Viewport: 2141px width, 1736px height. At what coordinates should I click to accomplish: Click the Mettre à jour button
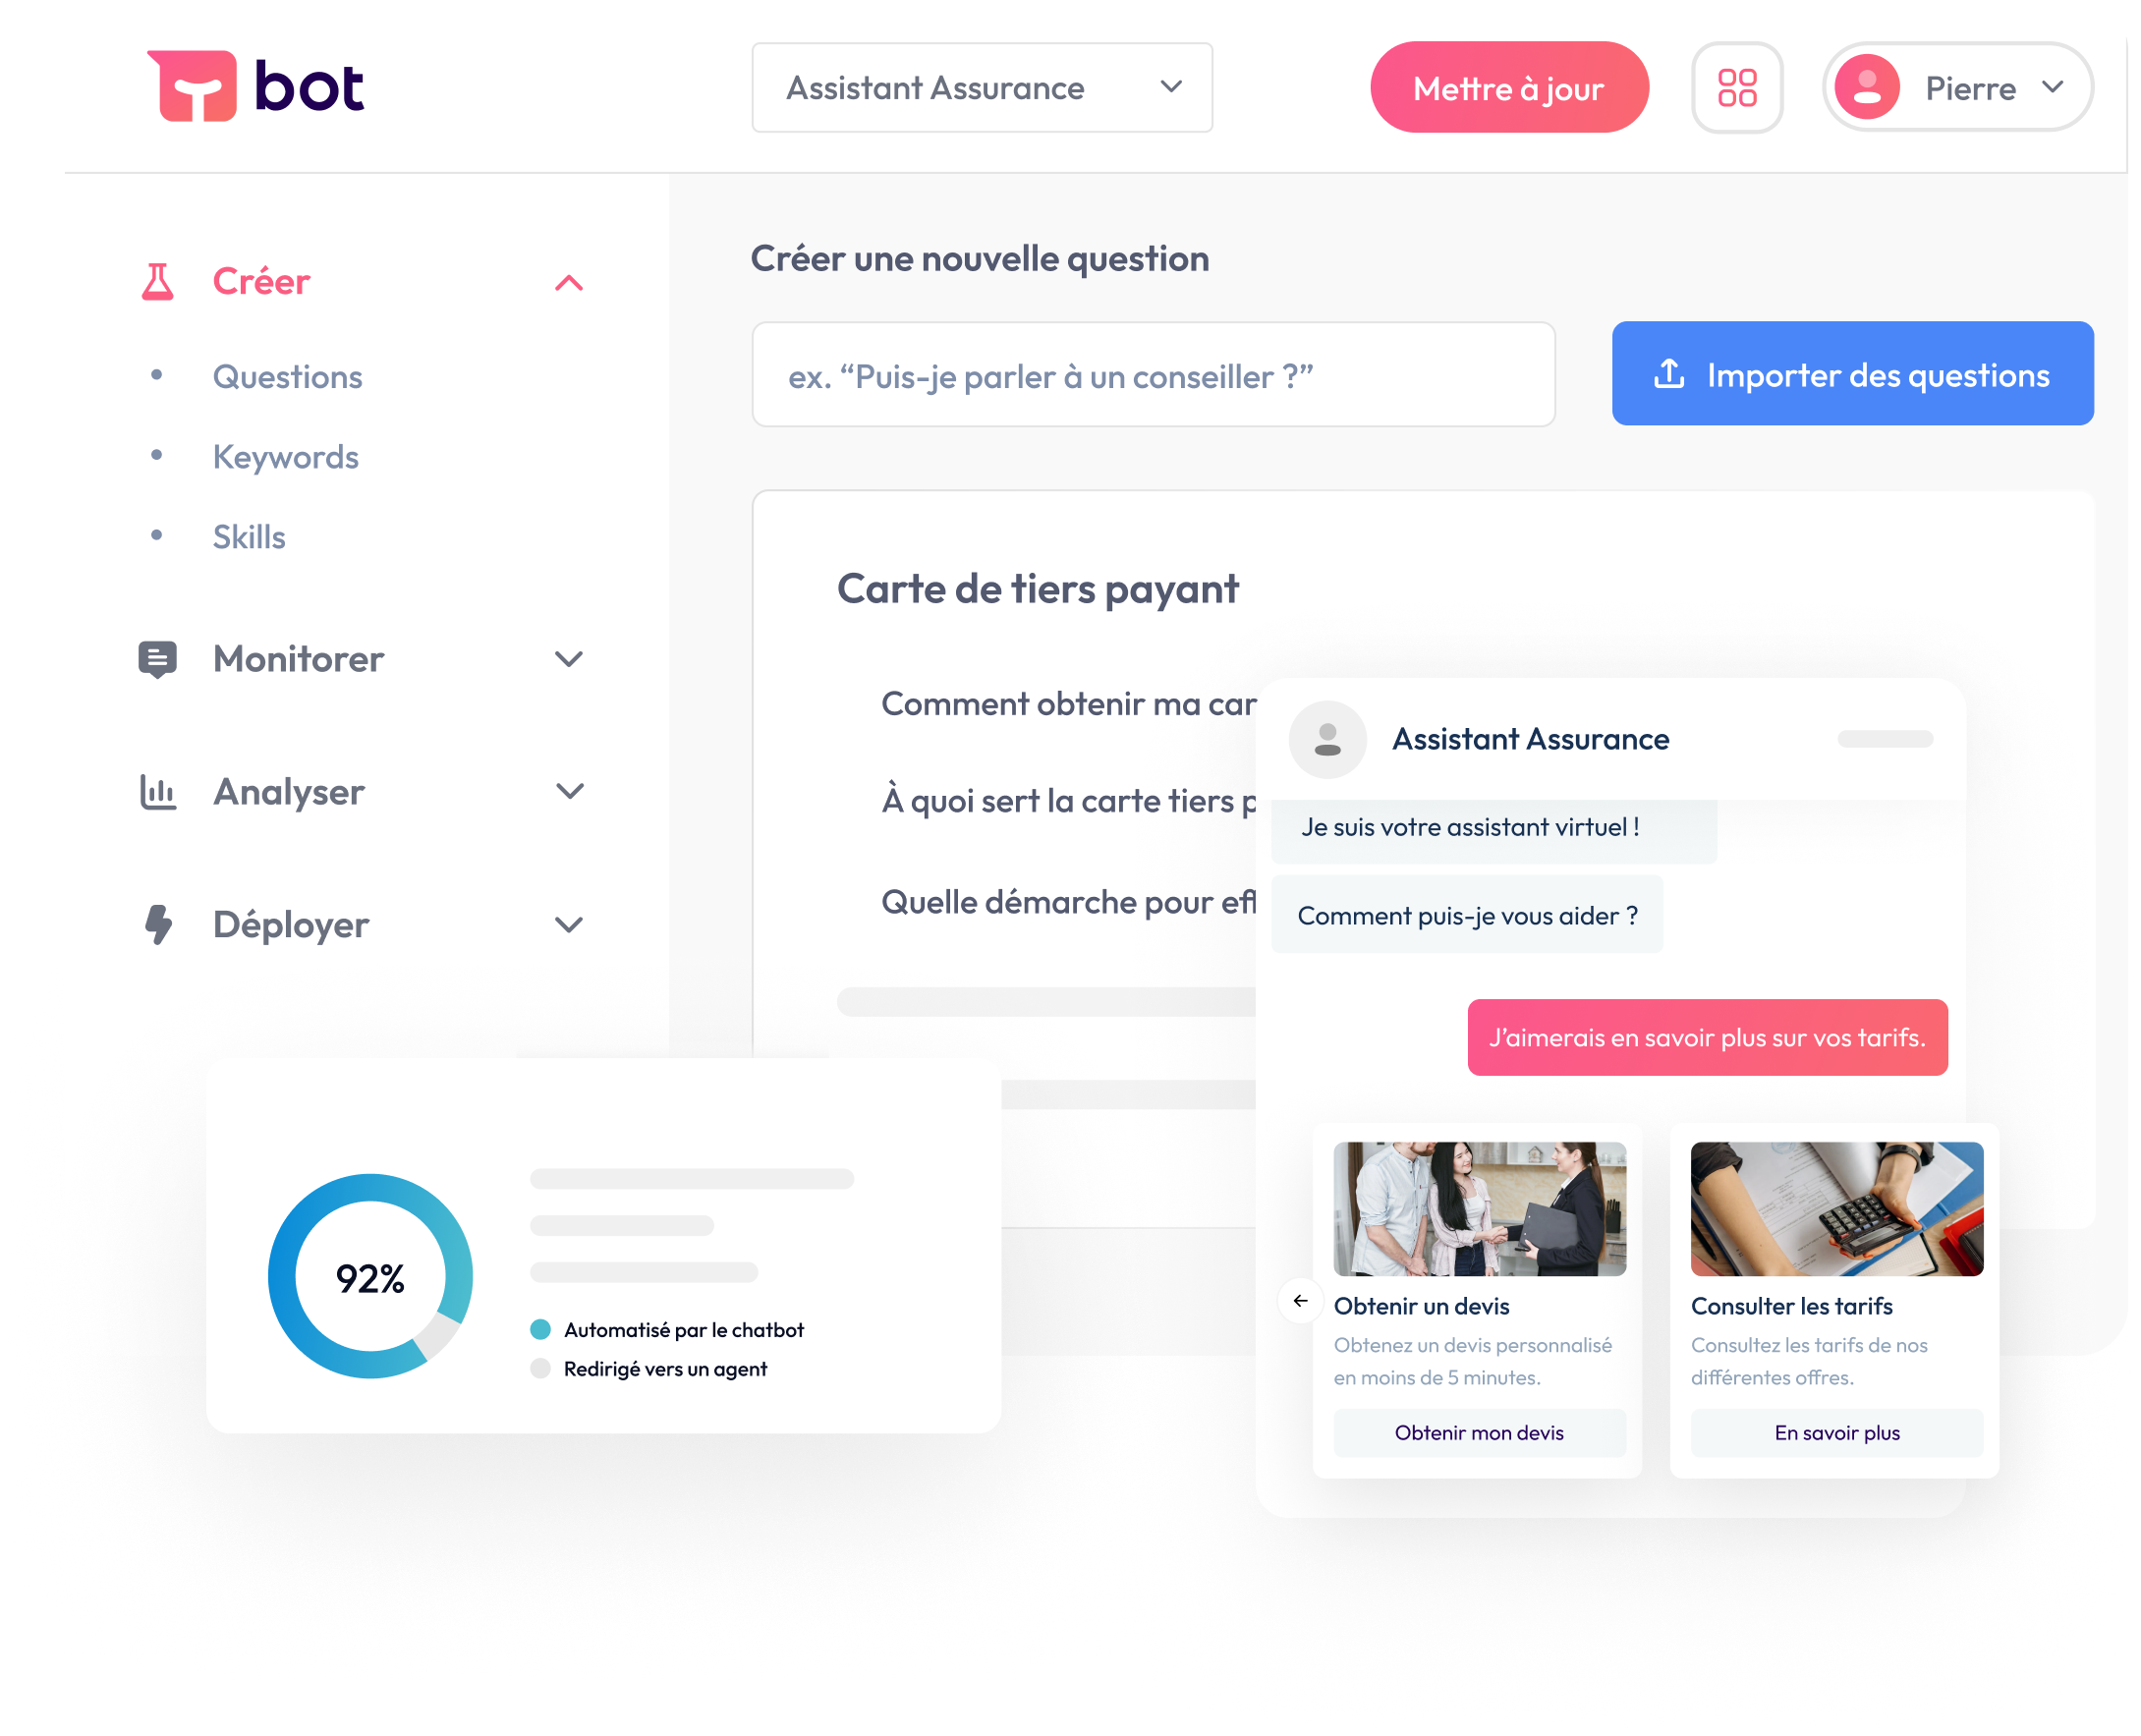1507,85
